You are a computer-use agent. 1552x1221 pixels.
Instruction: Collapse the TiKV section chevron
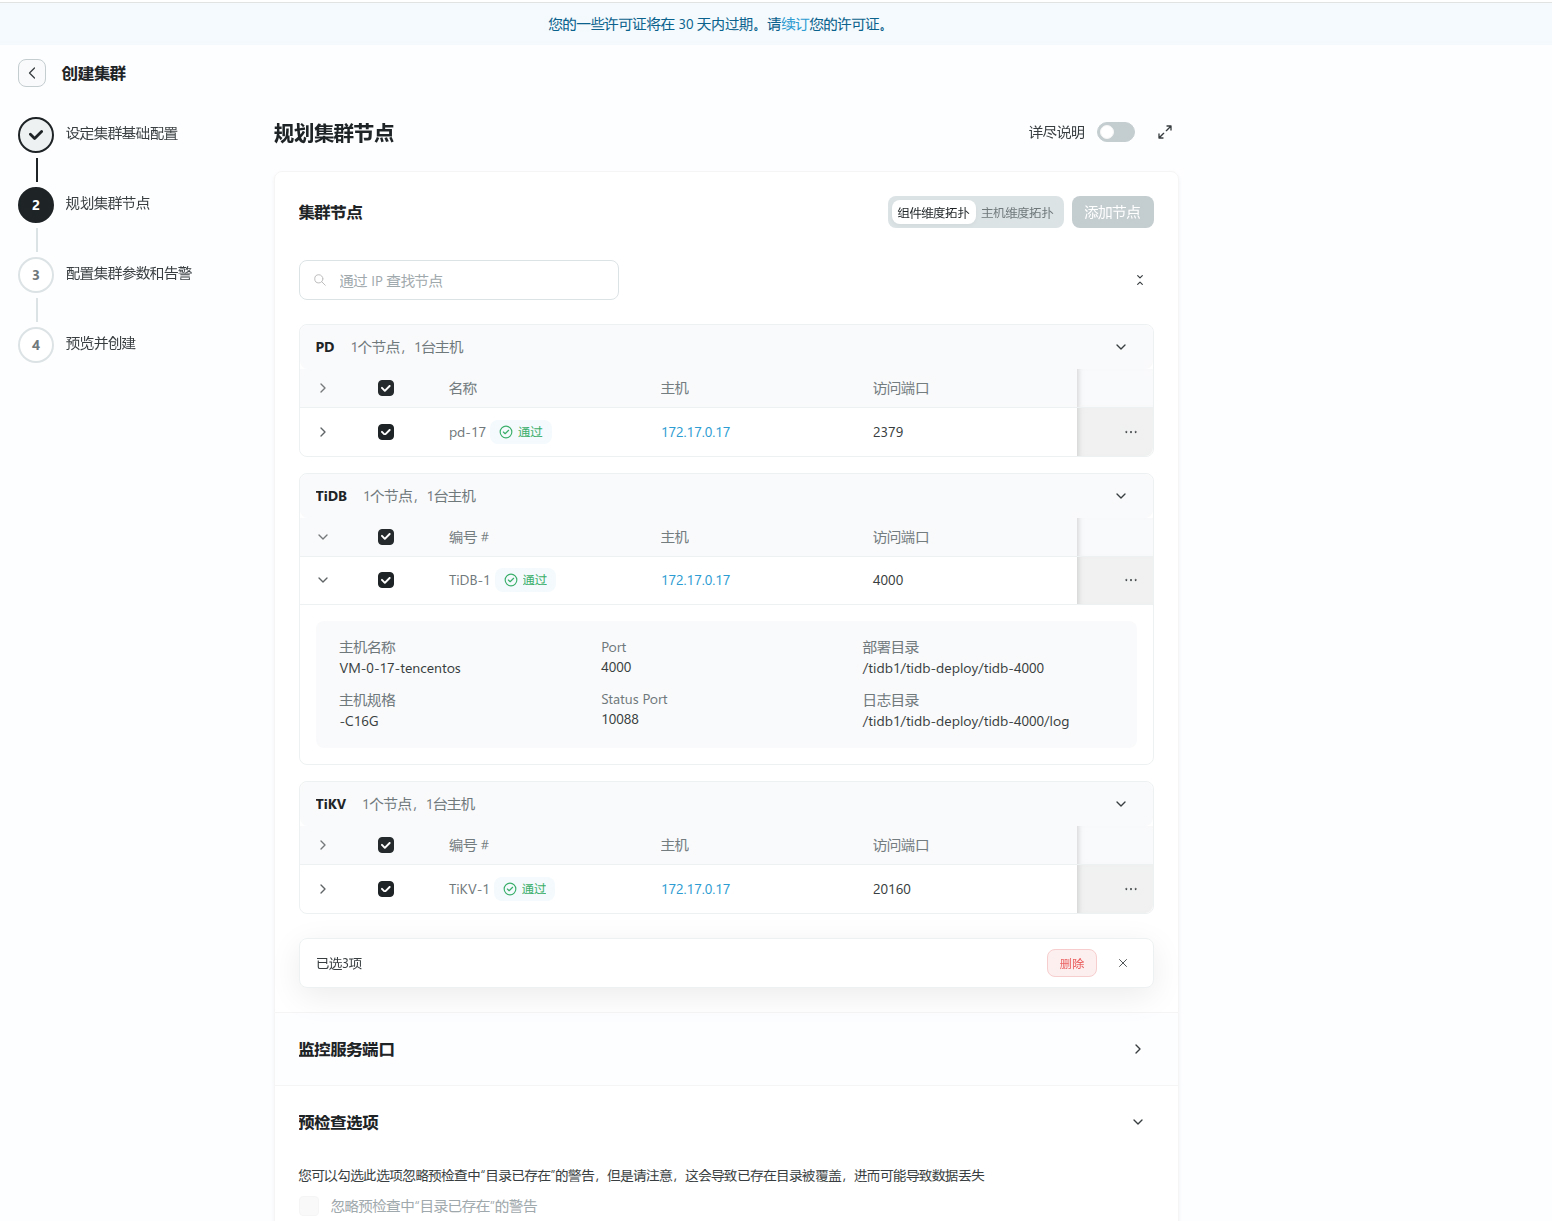click(1121, 804)
